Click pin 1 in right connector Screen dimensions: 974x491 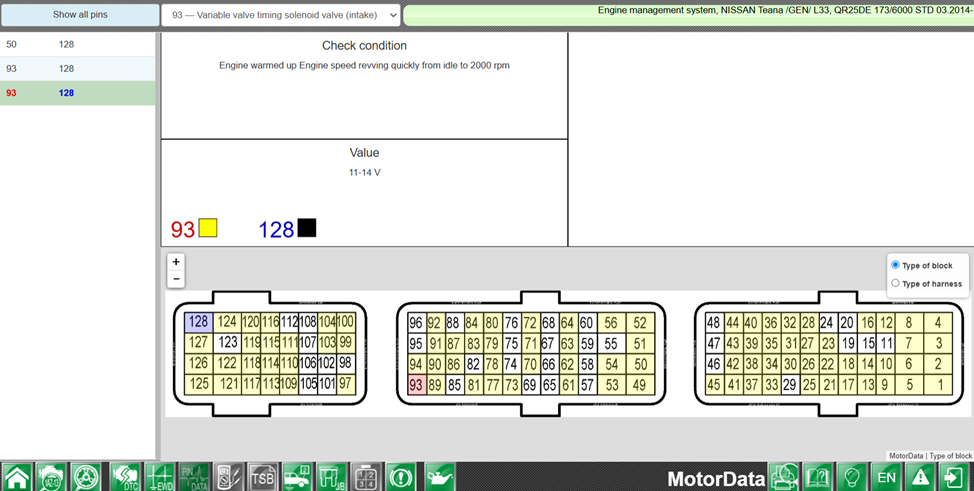[939, 385]
